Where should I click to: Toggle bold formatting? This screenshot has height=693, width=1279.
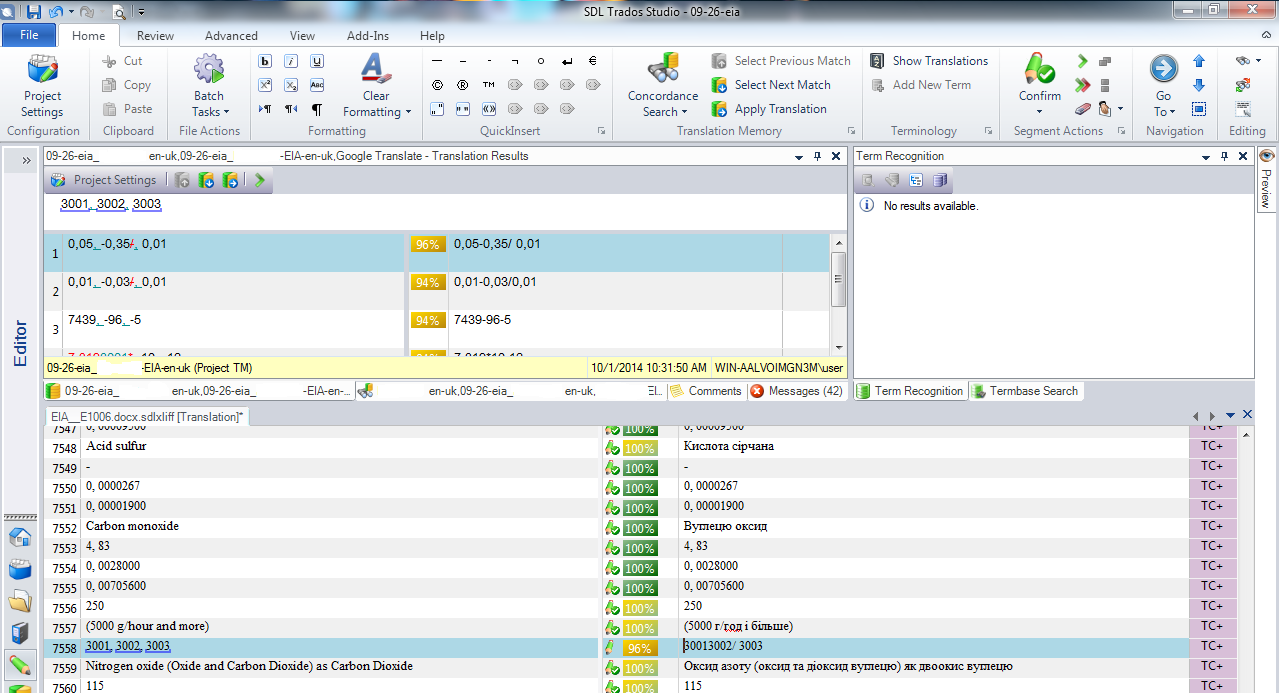click(x=265, y=61)
